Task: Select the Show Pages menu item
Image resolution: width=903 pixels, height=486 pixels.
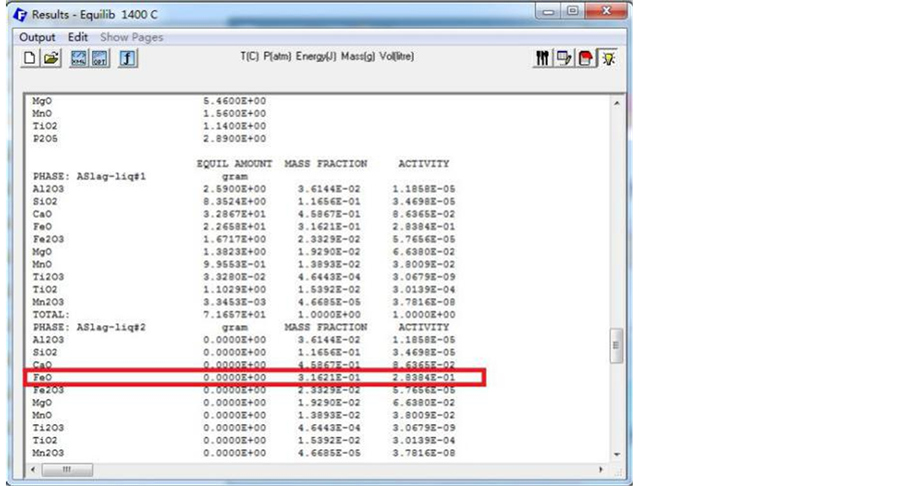Action: [131, 37]
